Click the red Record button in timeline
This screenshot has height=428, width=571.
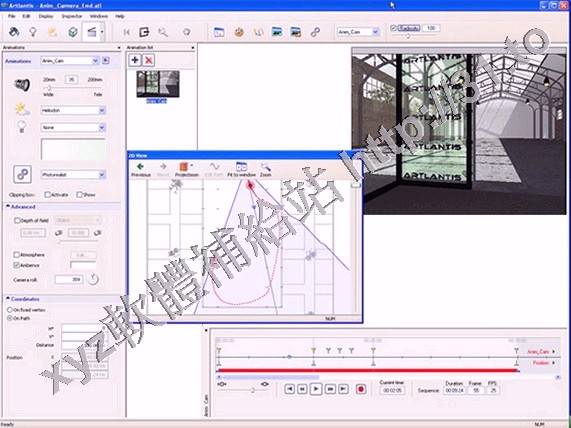click(361, 389)
